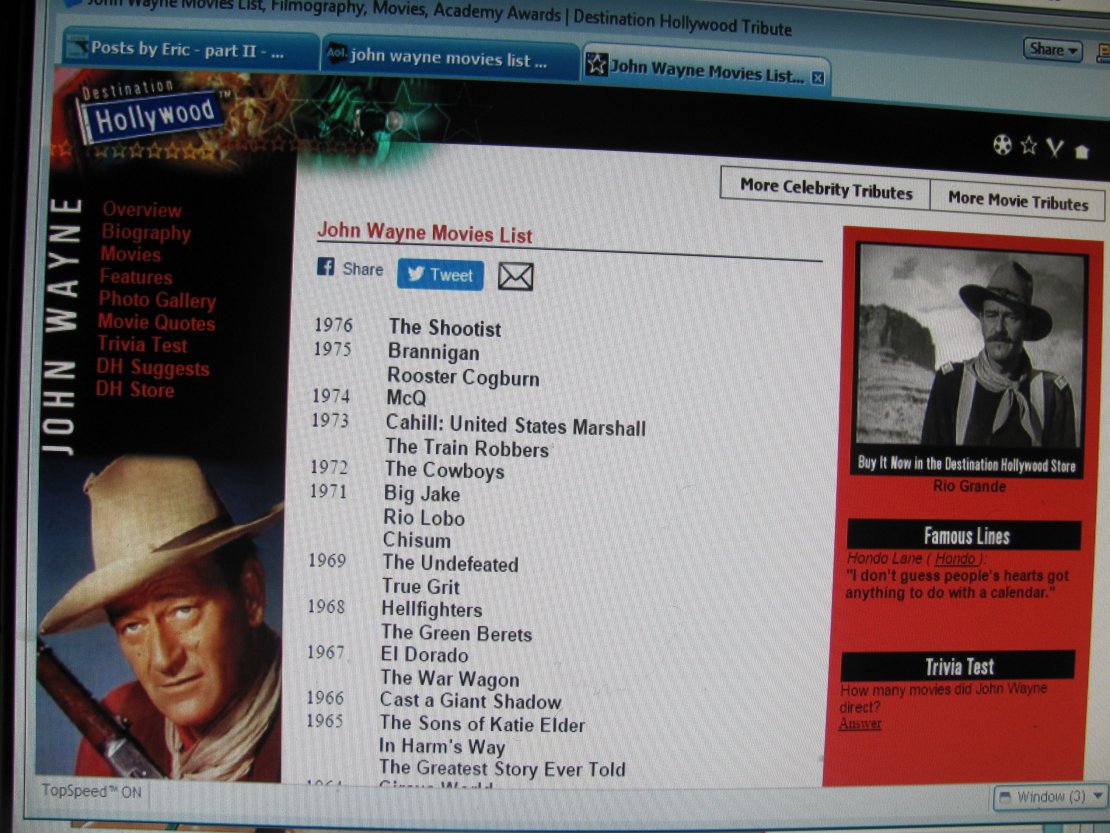Click the Famous Lines header
1110x833 pixels.
(964, 536)
